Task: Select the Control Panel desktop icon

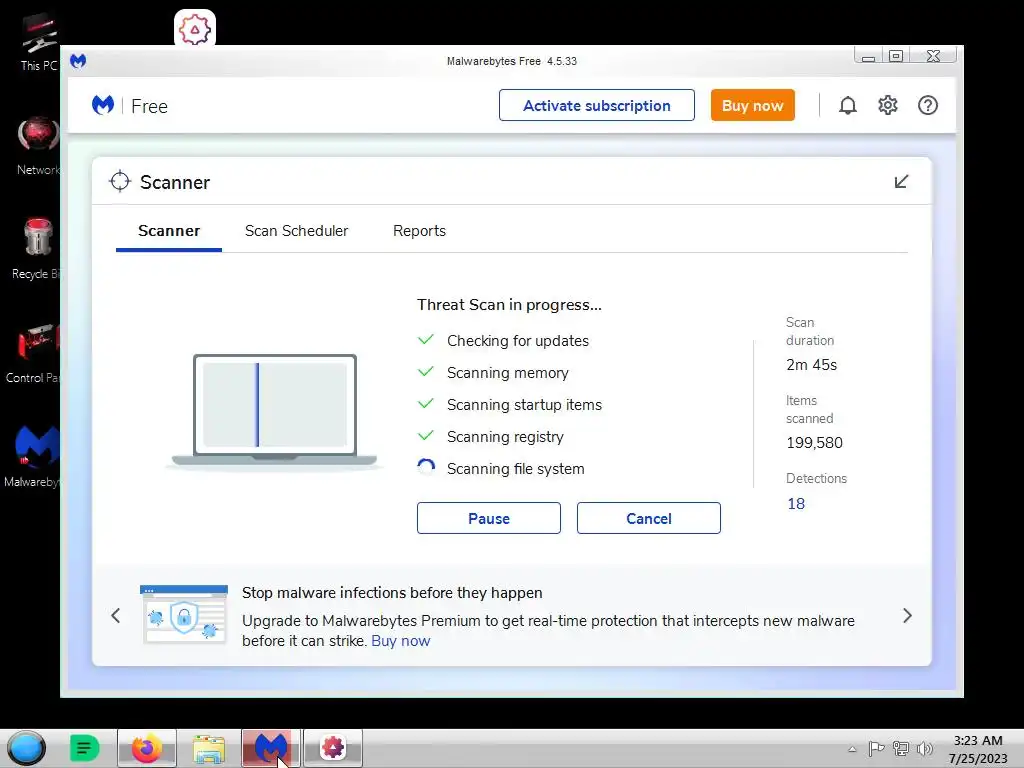Action: [x=33, y=353]
